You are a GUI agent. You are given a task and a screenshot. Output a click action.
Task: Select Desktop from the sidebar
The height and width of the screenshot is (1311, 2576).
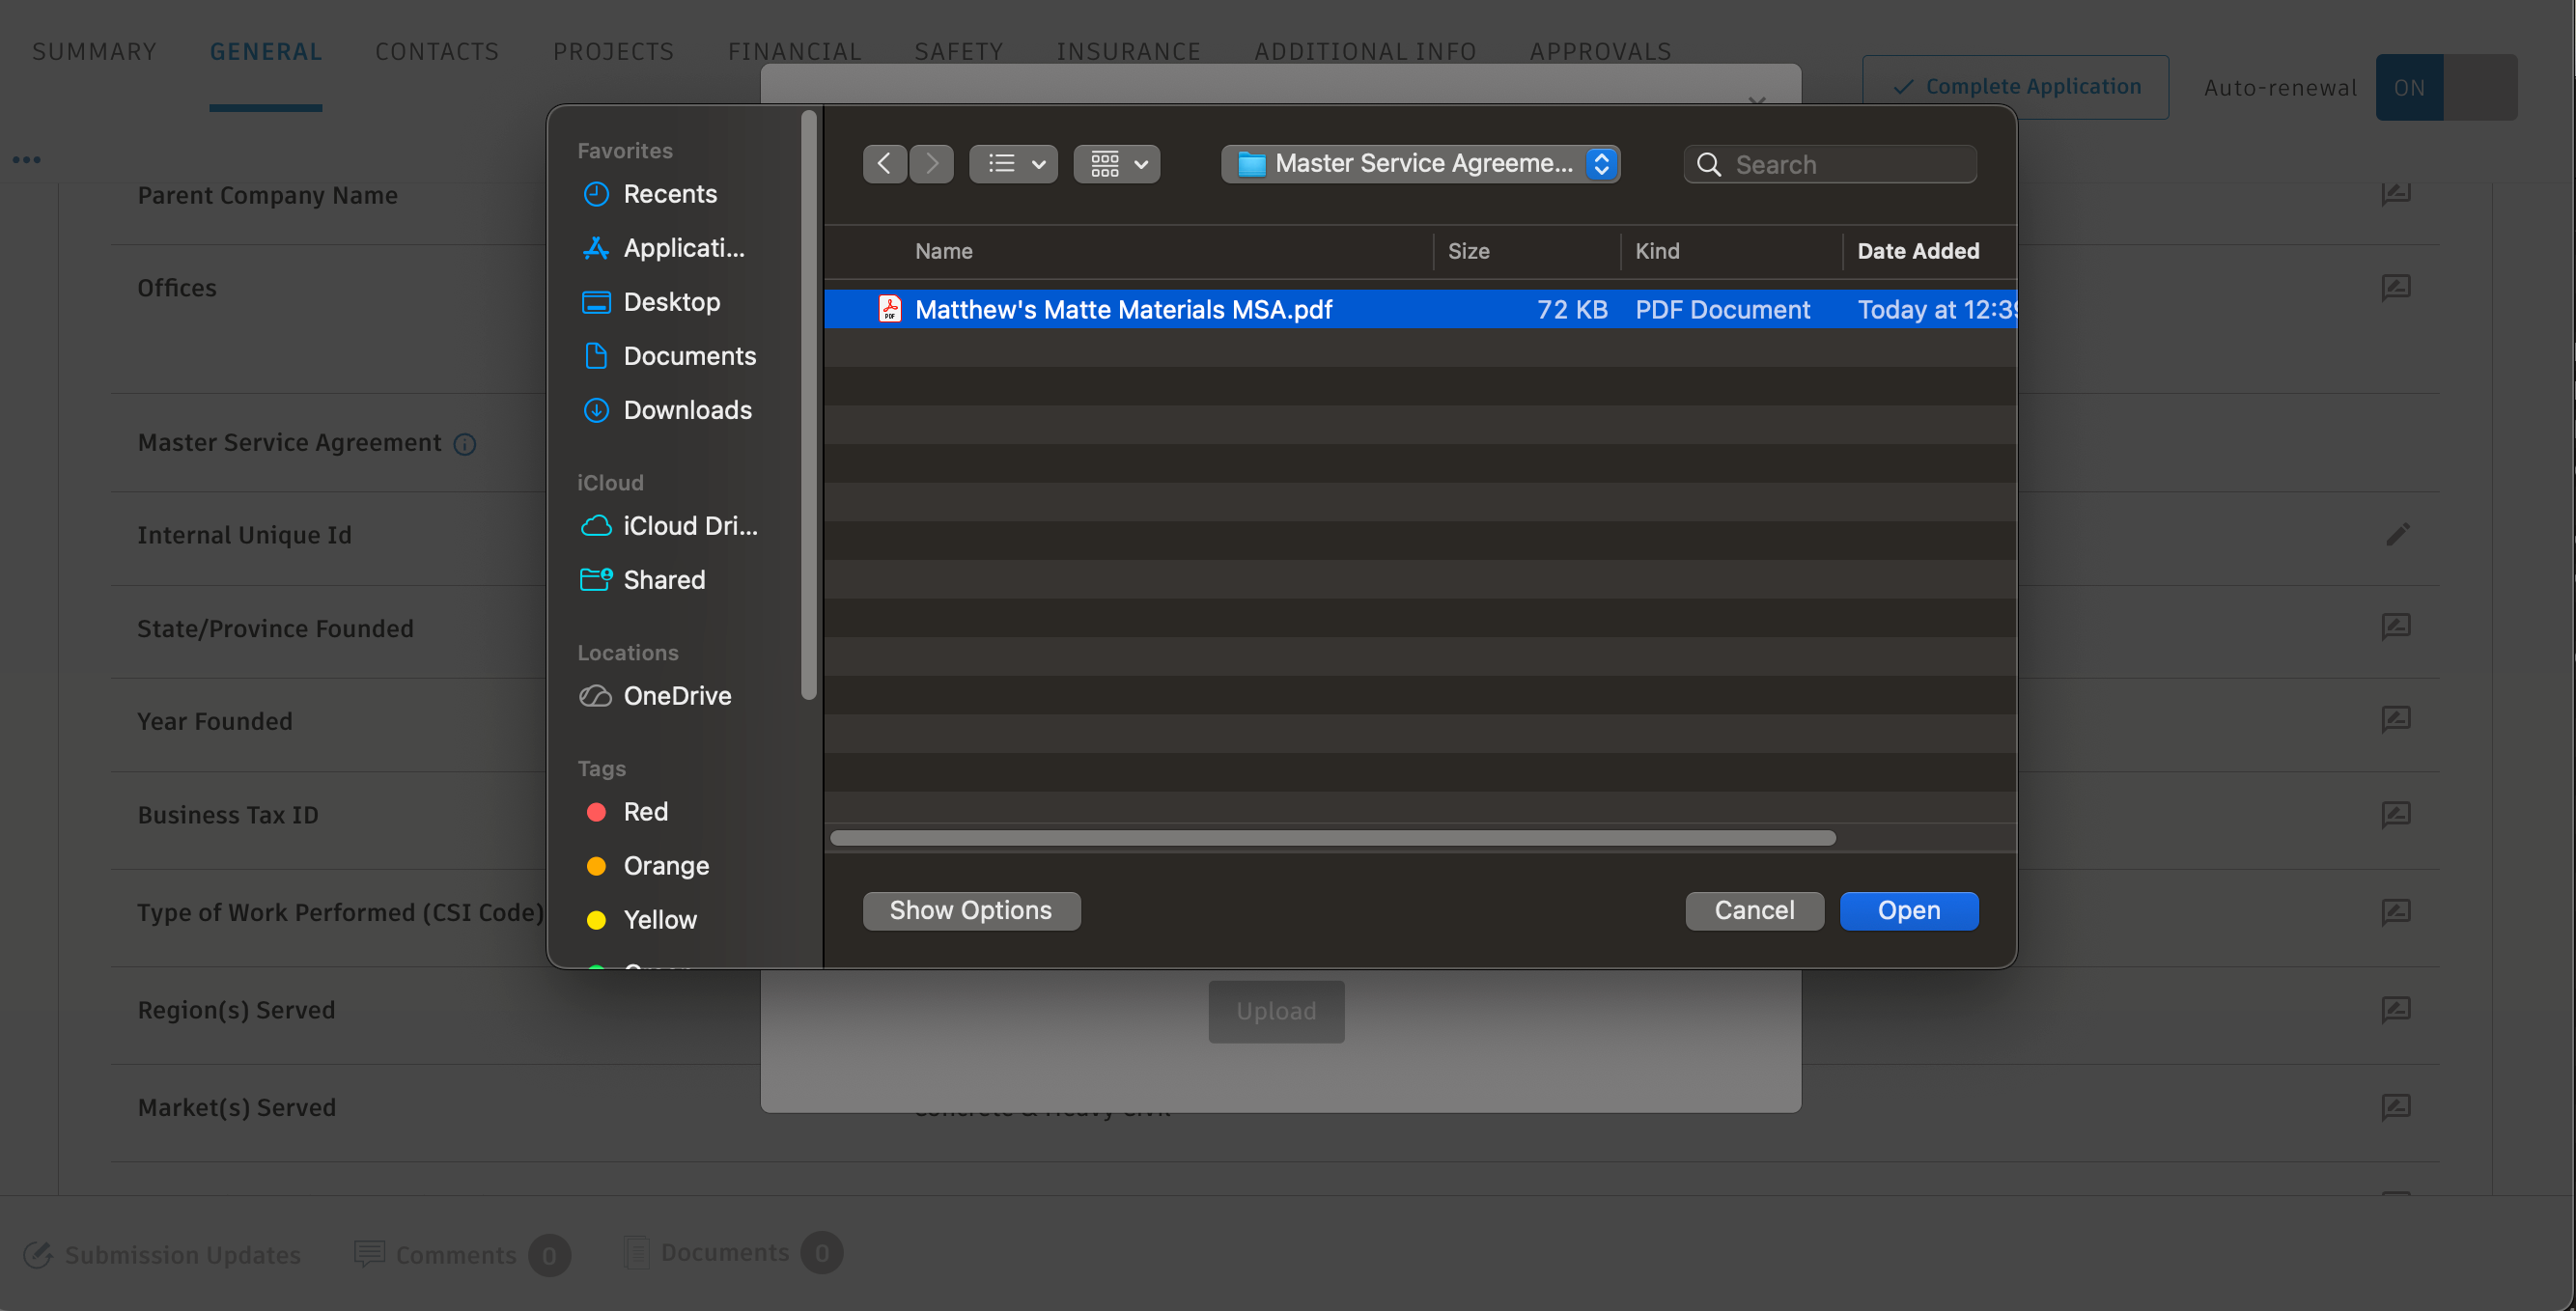tap(671, 302)
